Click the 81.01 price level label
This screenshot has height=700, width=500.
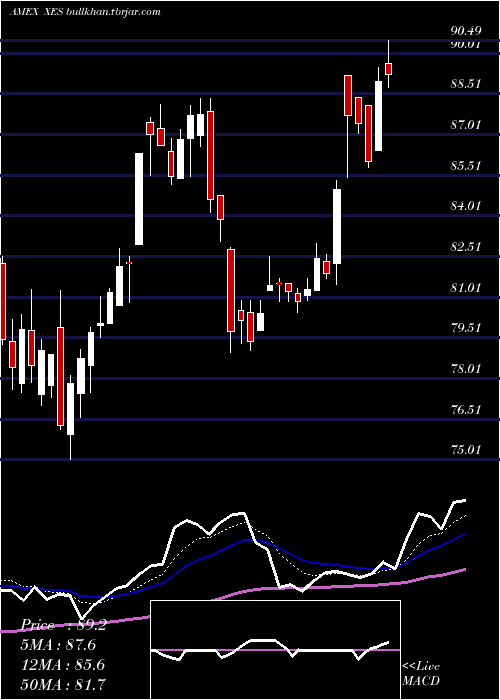(466, 288)
